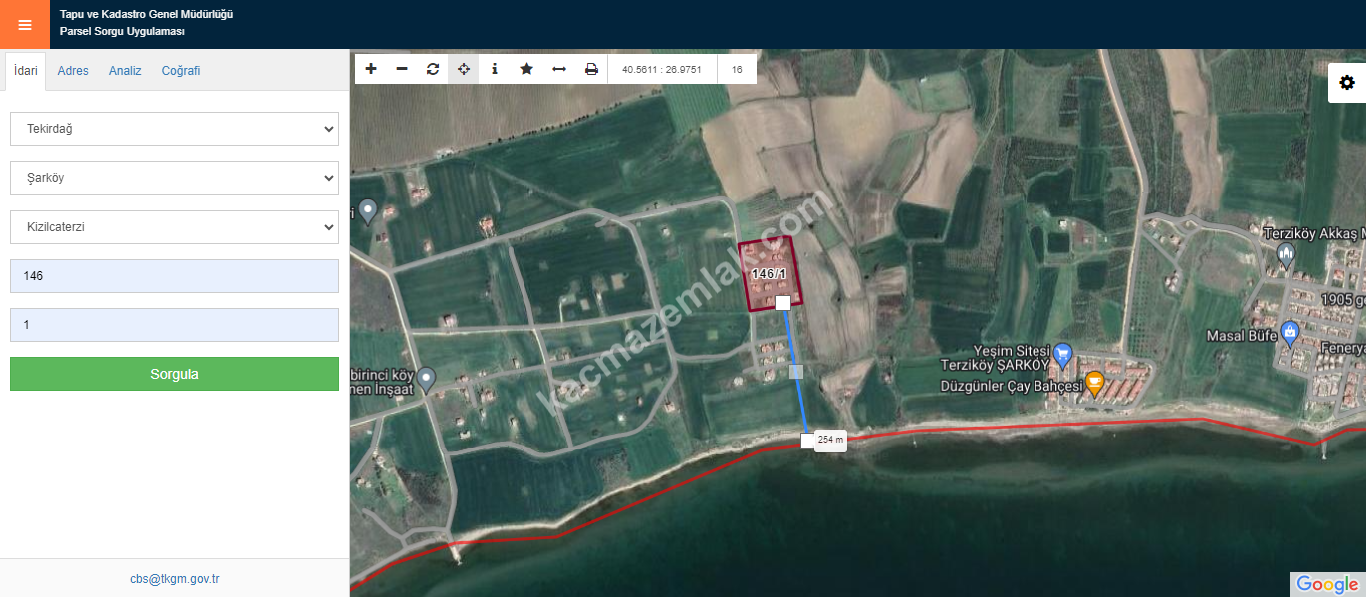Click the info tool icon

(495, 69)
